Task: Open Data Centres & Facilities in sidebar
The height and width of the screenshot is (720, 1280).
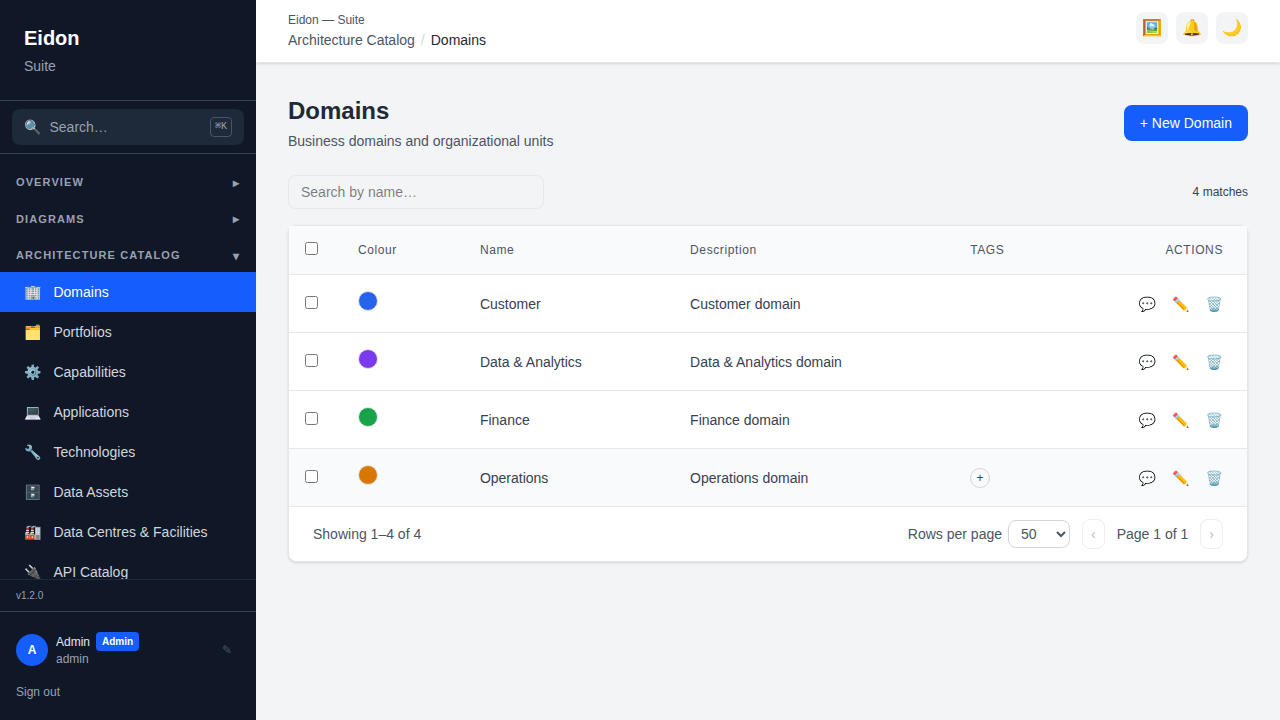Action: 128,532
